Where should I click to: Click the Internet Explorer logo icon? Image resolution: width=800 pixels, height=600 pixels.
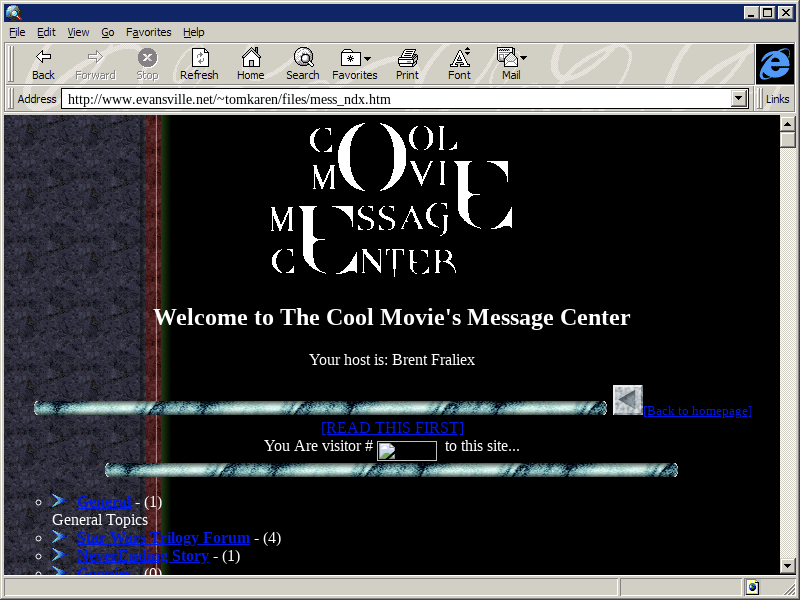[774, 64]
